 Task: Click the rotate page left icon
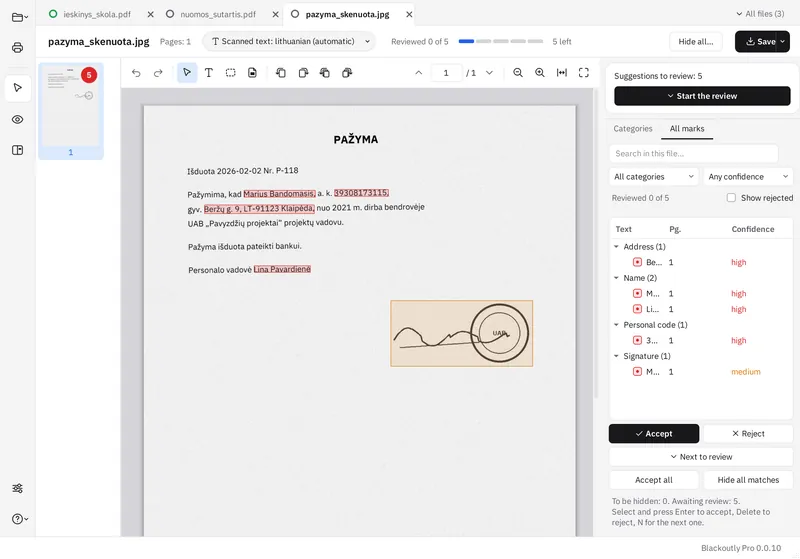tap(281, 73)
